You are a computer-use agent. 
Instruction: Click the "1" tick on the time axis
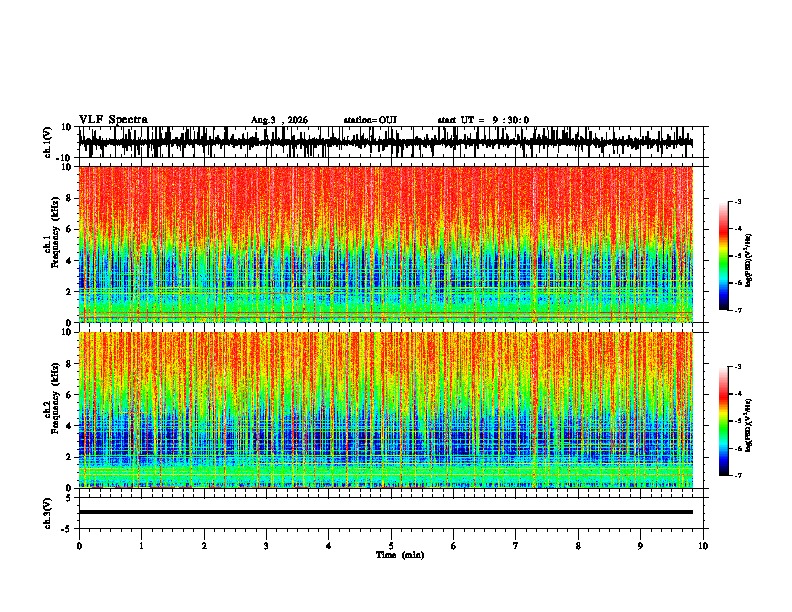[x=141, y=546]
